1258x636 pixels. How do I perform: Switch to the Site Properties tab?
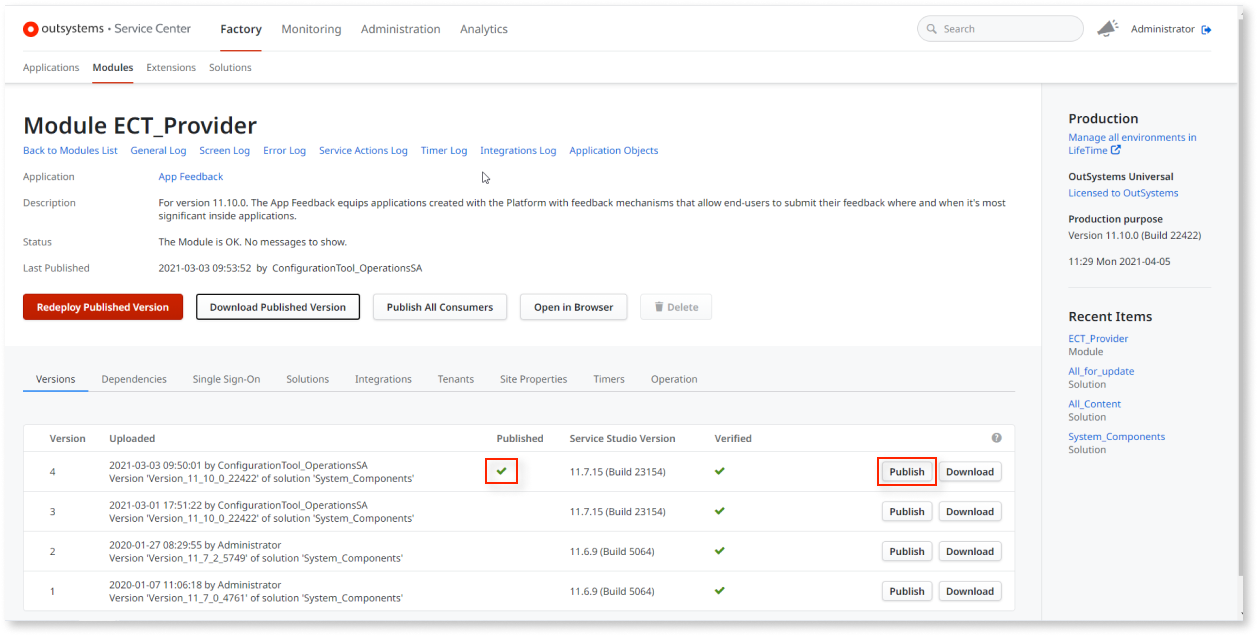(x=534, y=379)
